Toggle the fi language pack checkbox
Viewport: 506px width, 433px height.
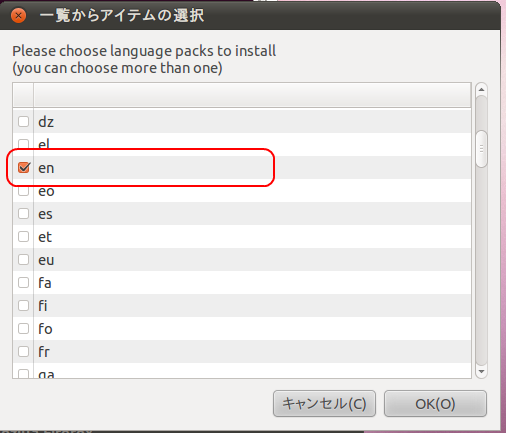click(x=23, y=305)
